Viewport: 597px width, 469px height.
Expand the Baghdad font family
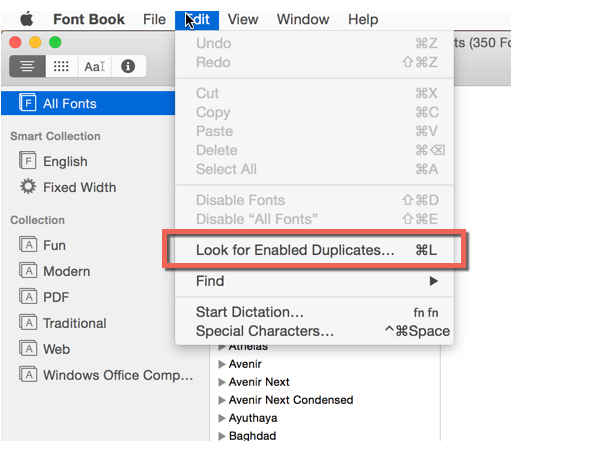point(222,436)
